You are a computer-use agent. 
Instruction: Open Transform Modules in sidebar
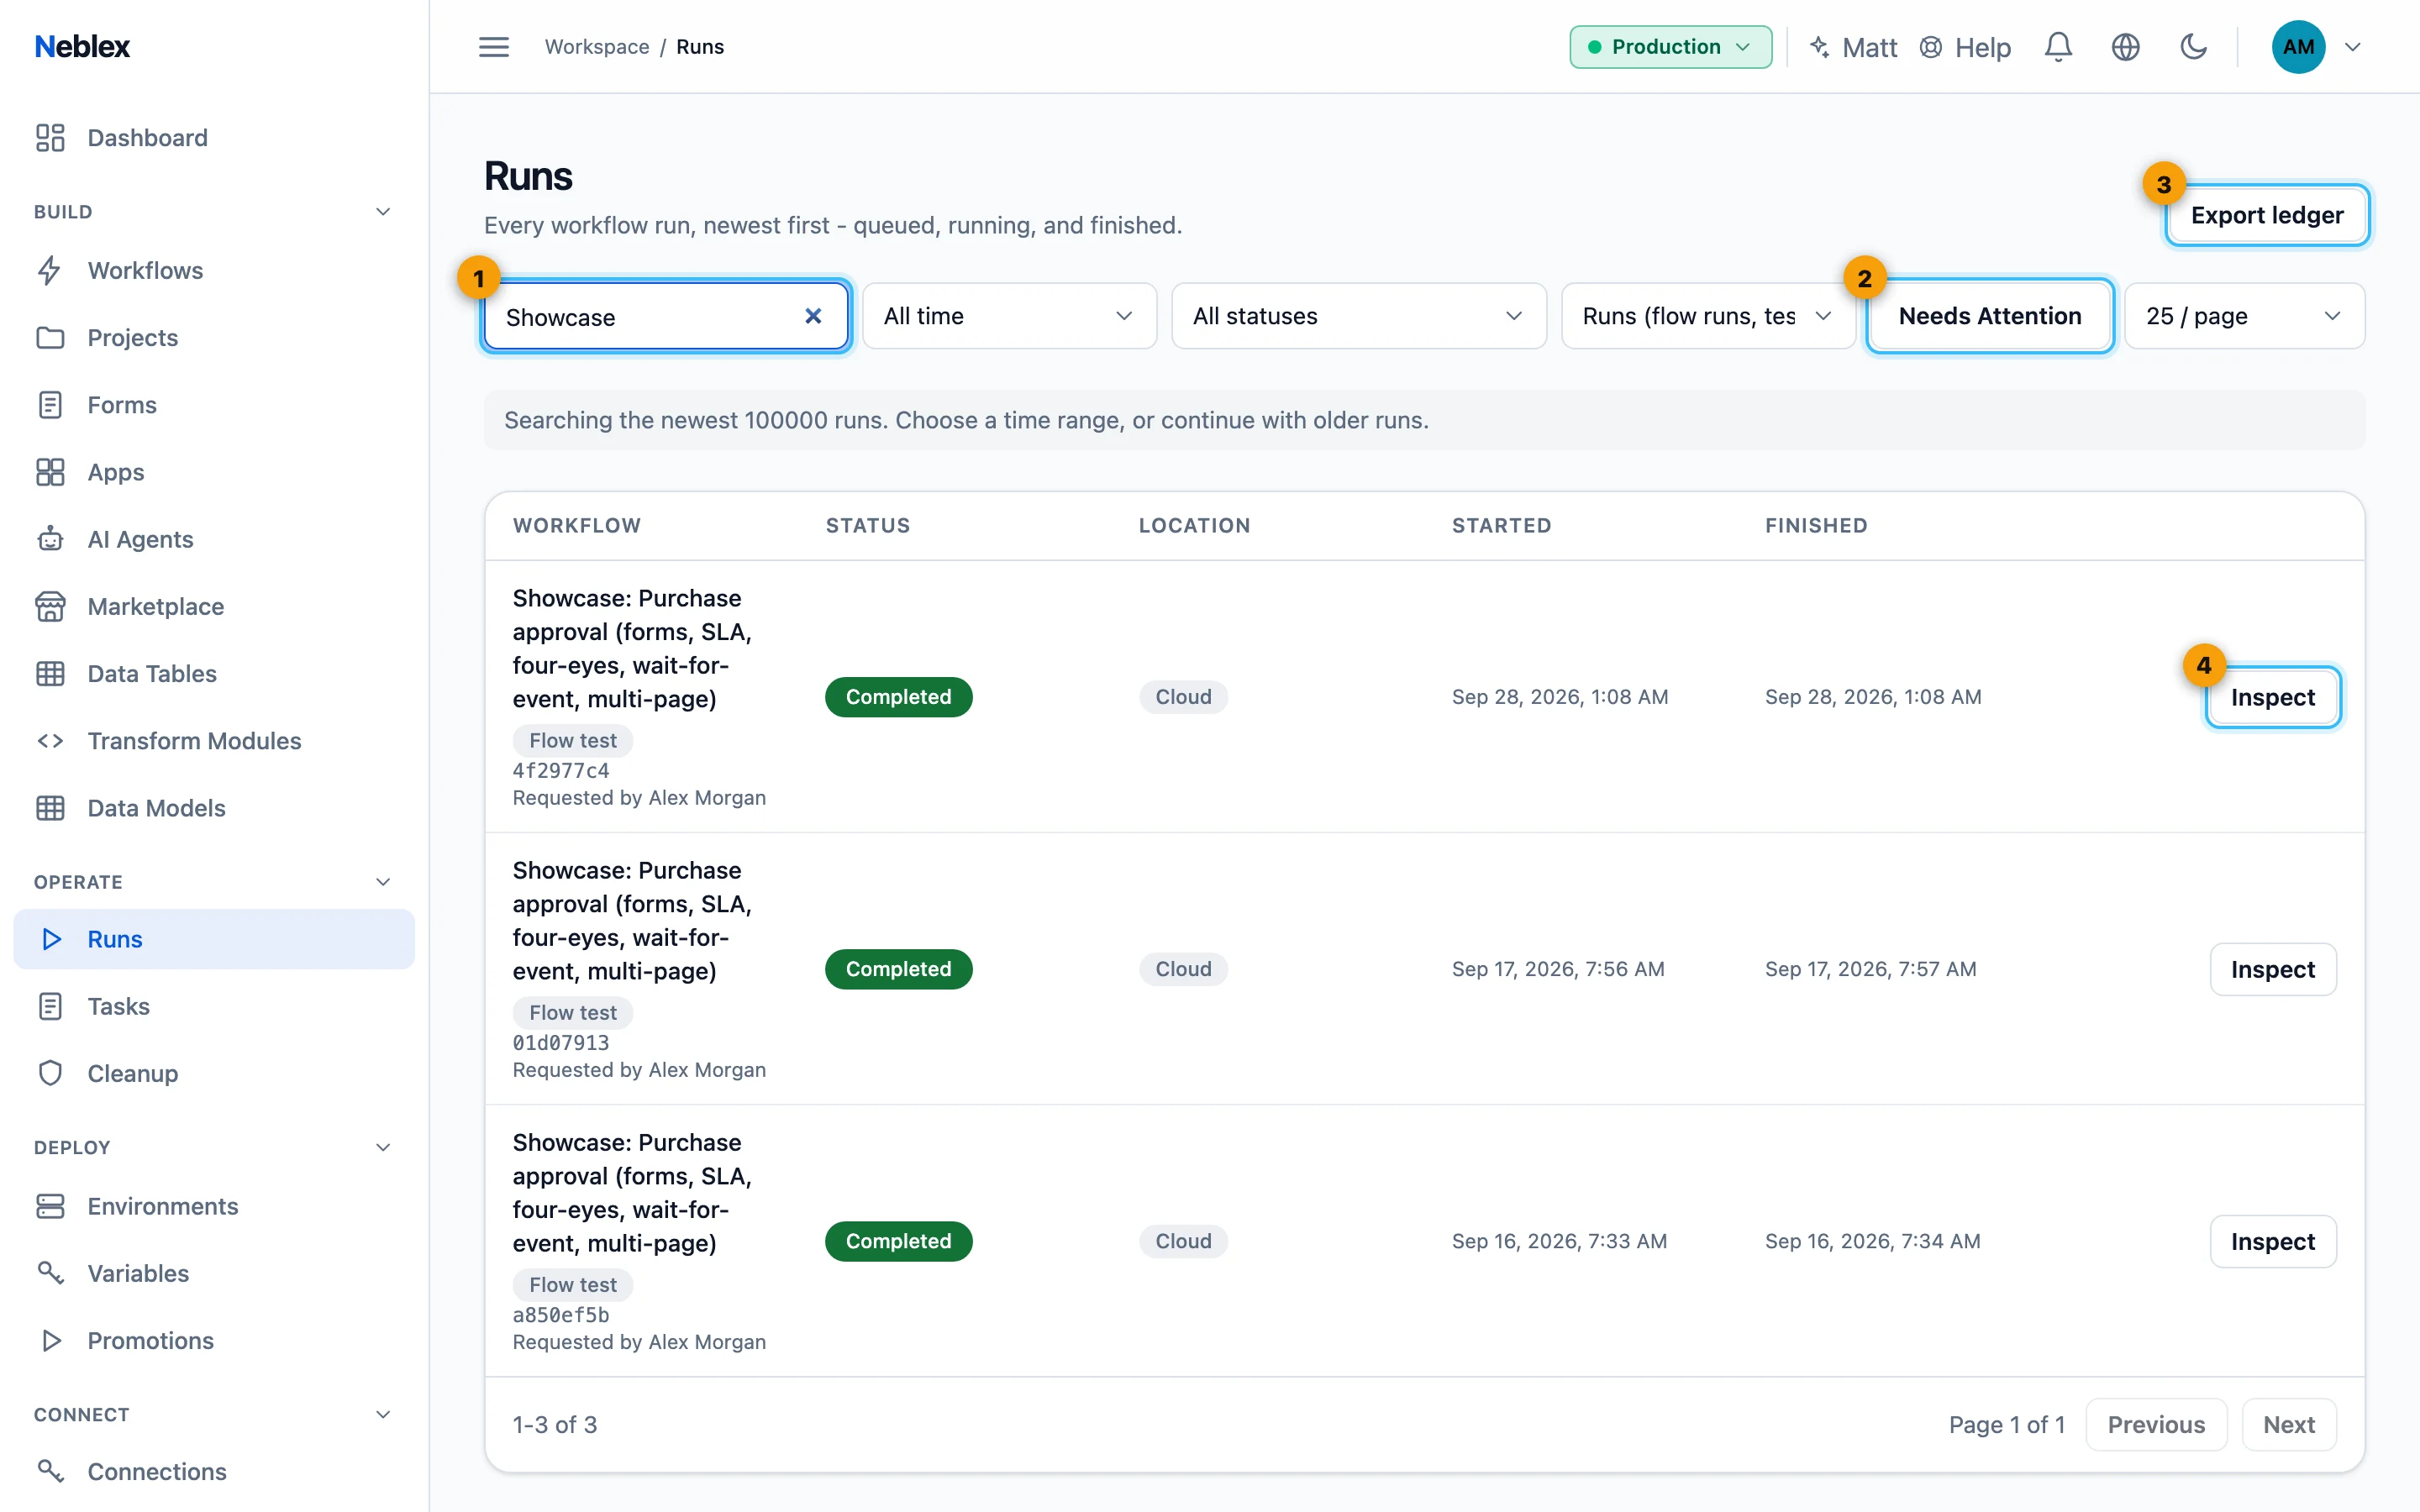(x=214, y=741)
